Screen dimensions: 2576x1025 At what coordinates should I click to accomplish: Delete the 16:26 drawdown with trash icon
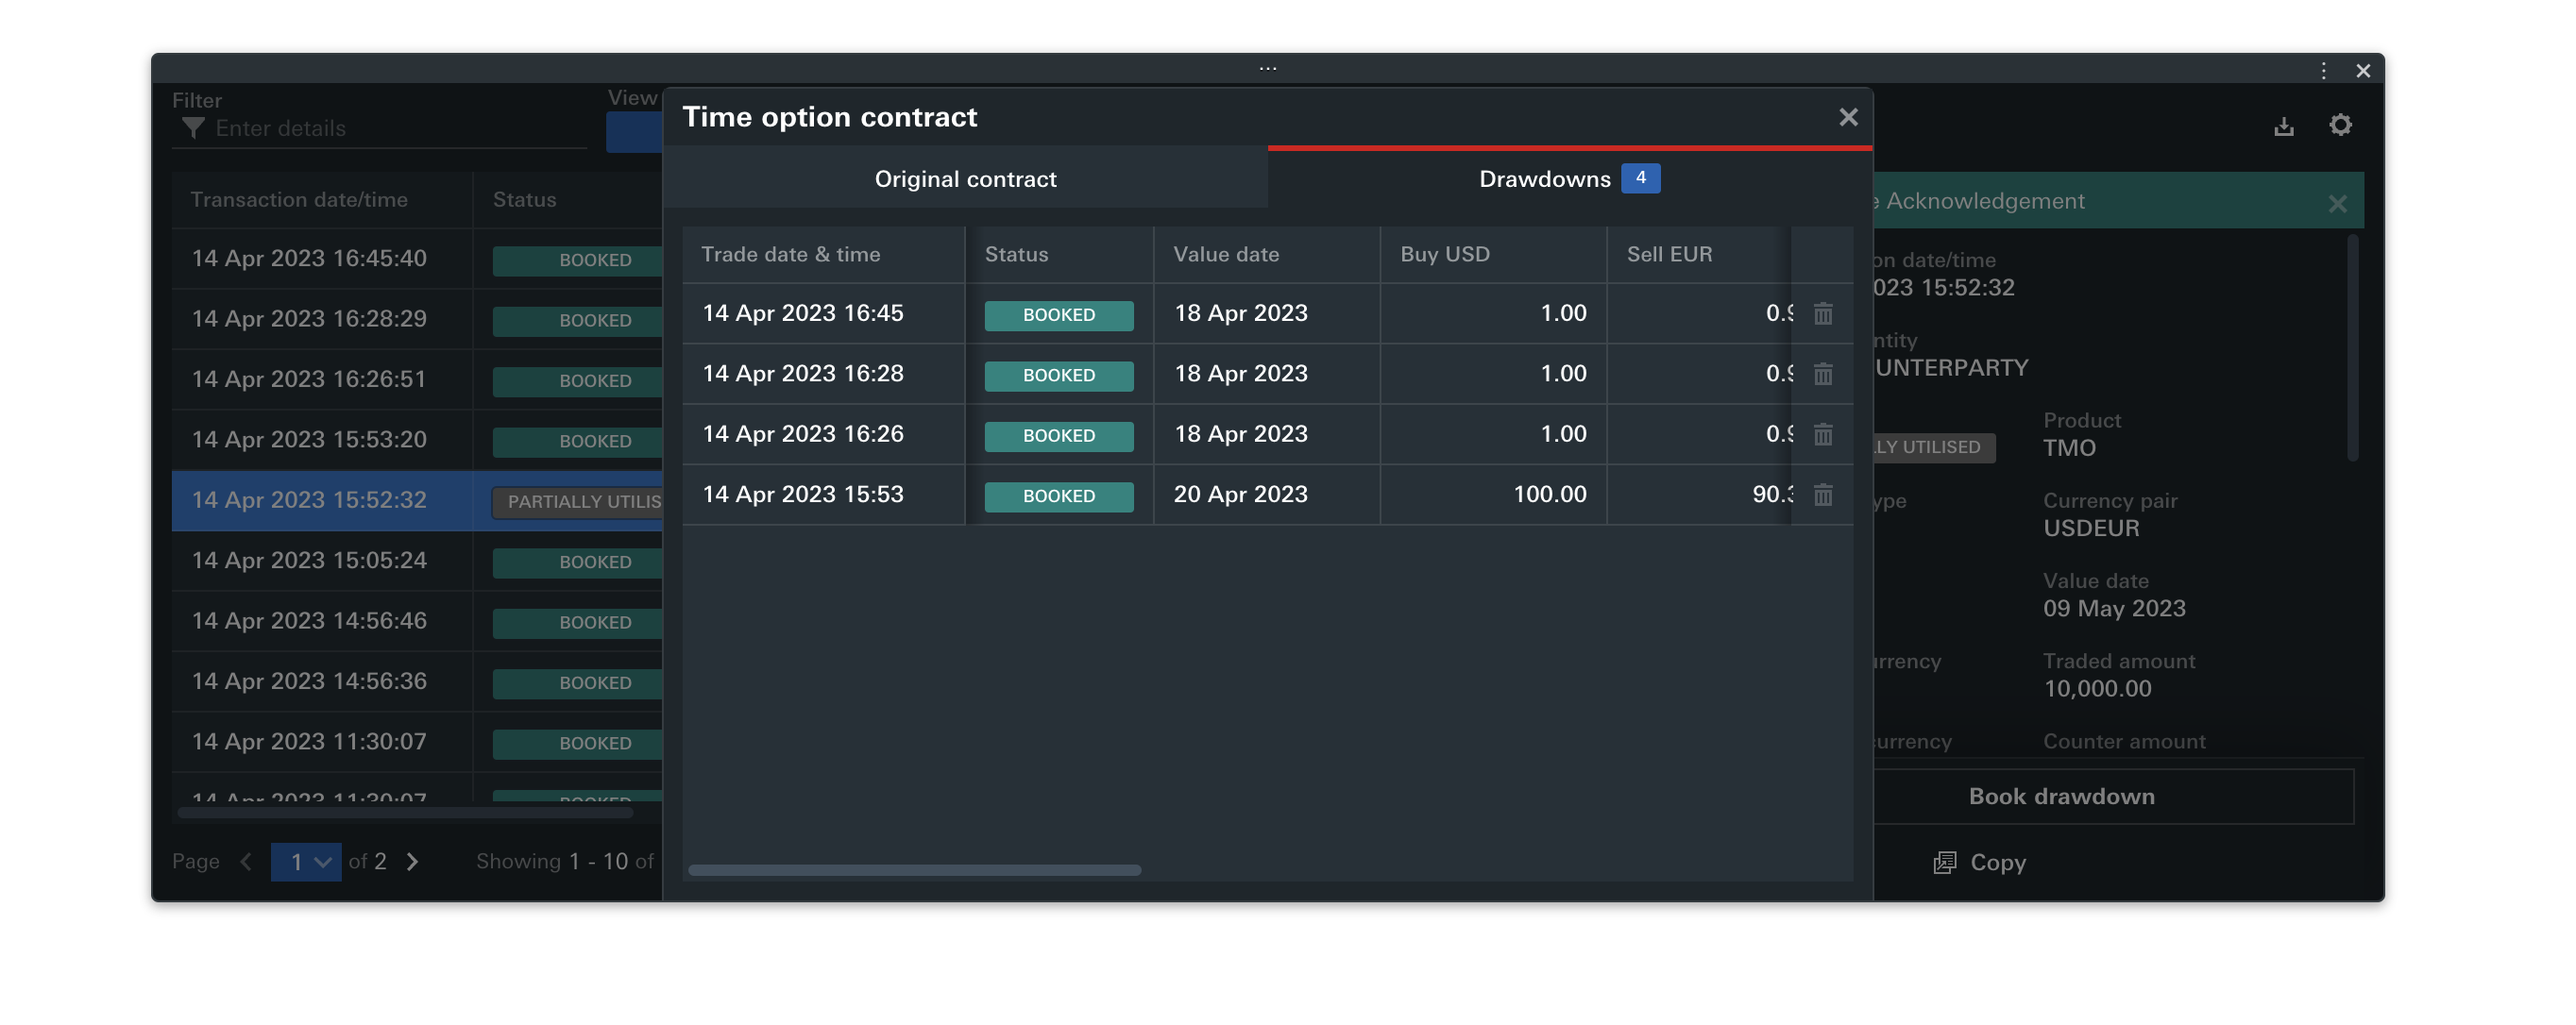pyautogui.click(x=1822, y=434)
